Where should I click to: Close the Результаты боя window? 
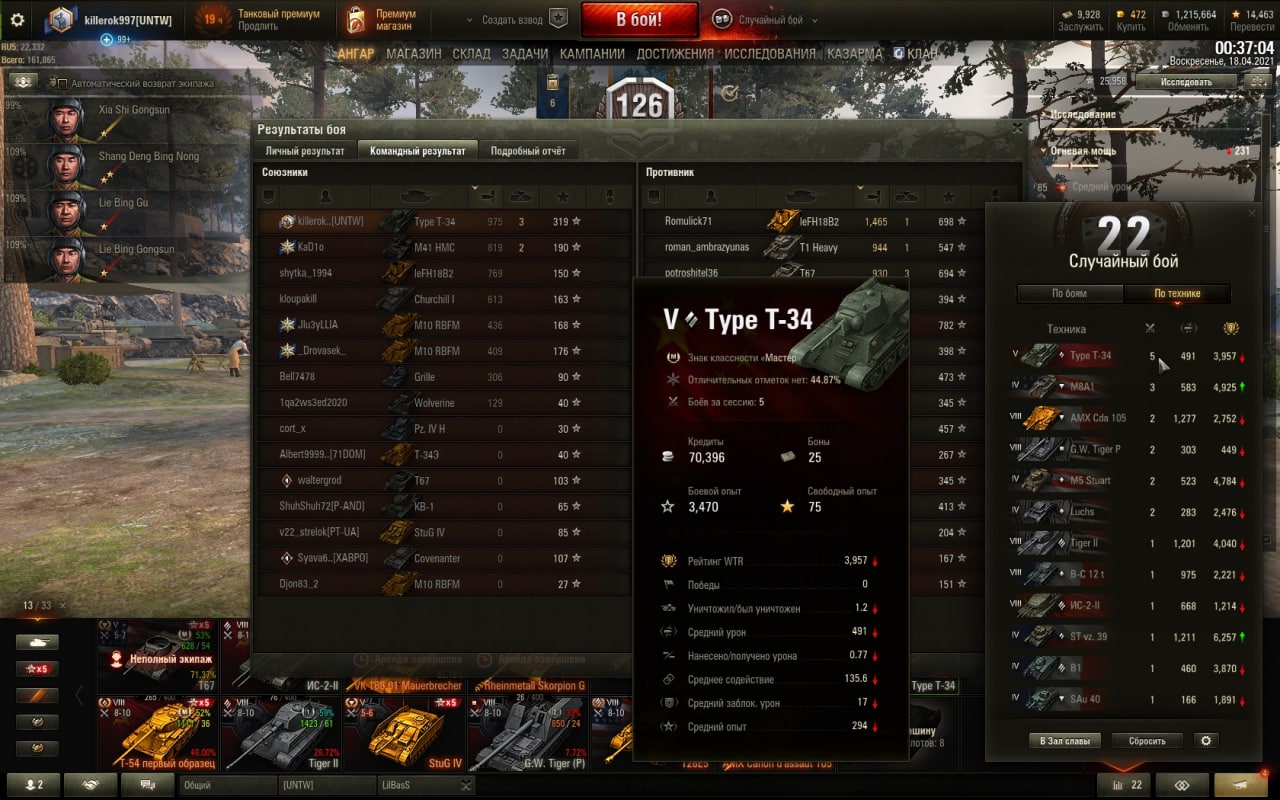(1017, 128)
